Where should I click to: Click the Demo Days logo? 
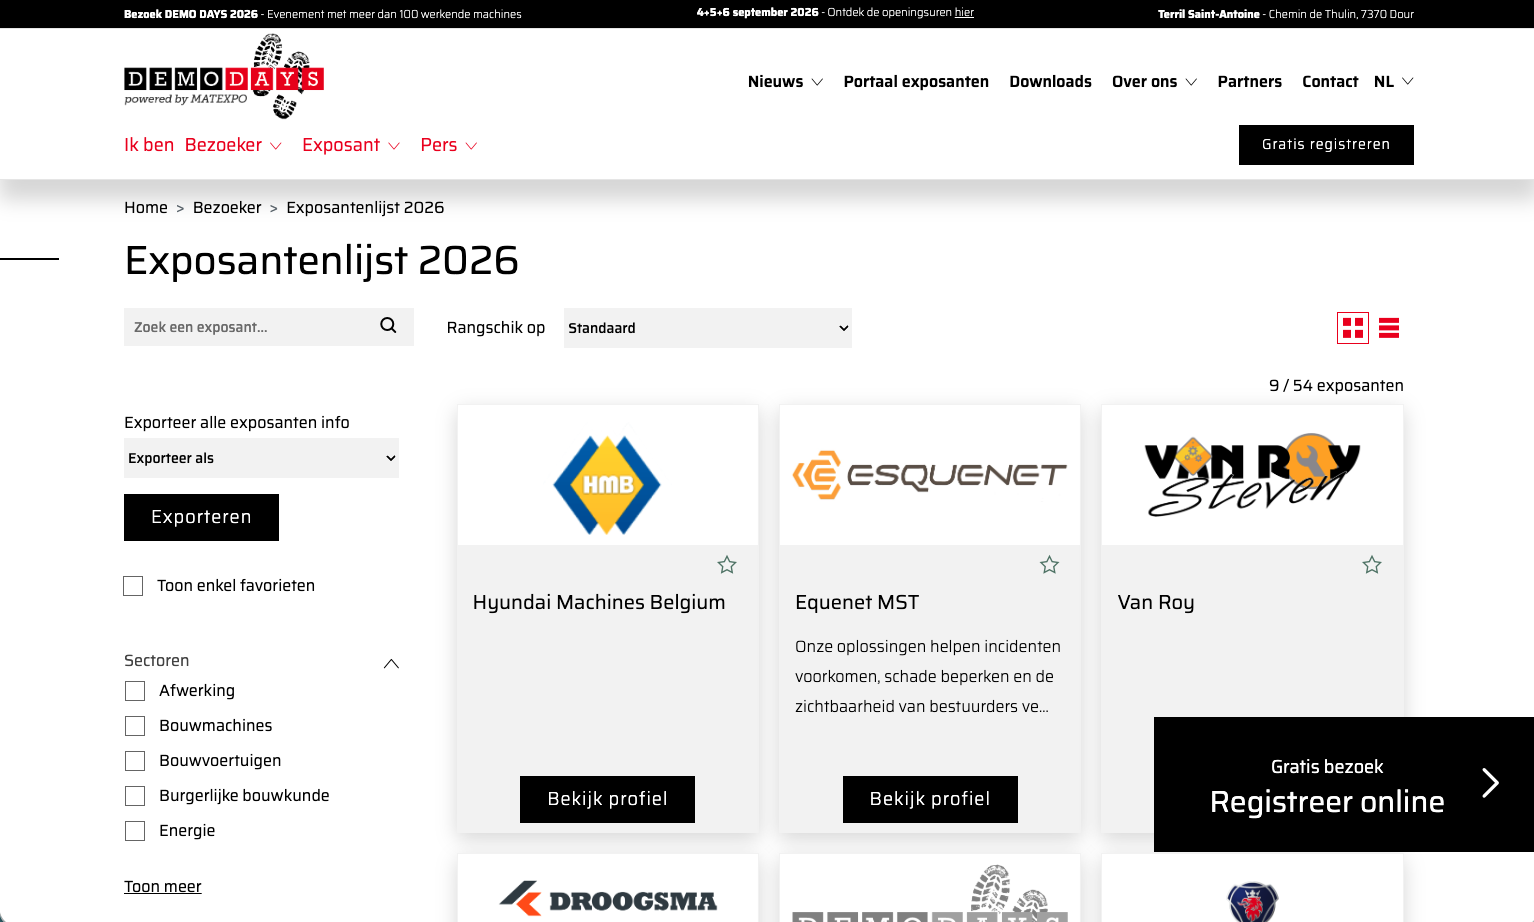point(224,77)
